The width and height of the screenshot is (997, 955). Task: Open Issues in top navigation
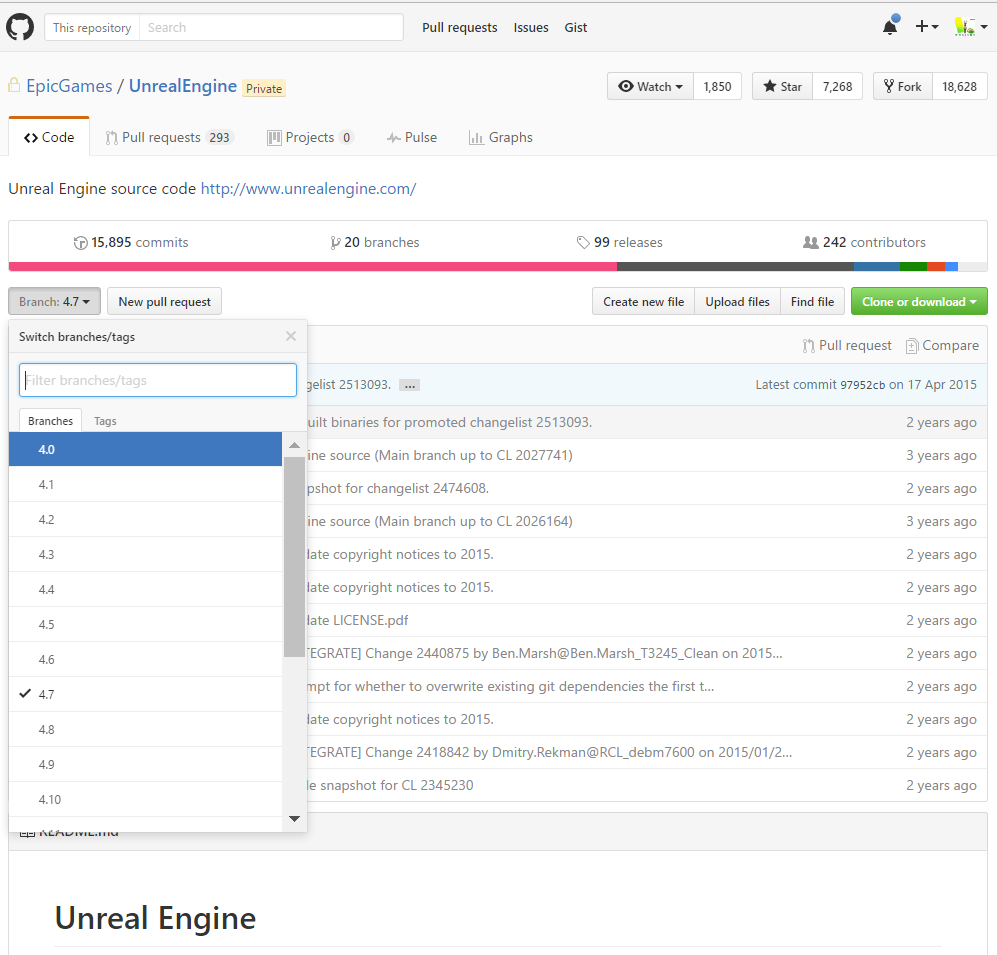pyautogui.click(x=531, y=27)
